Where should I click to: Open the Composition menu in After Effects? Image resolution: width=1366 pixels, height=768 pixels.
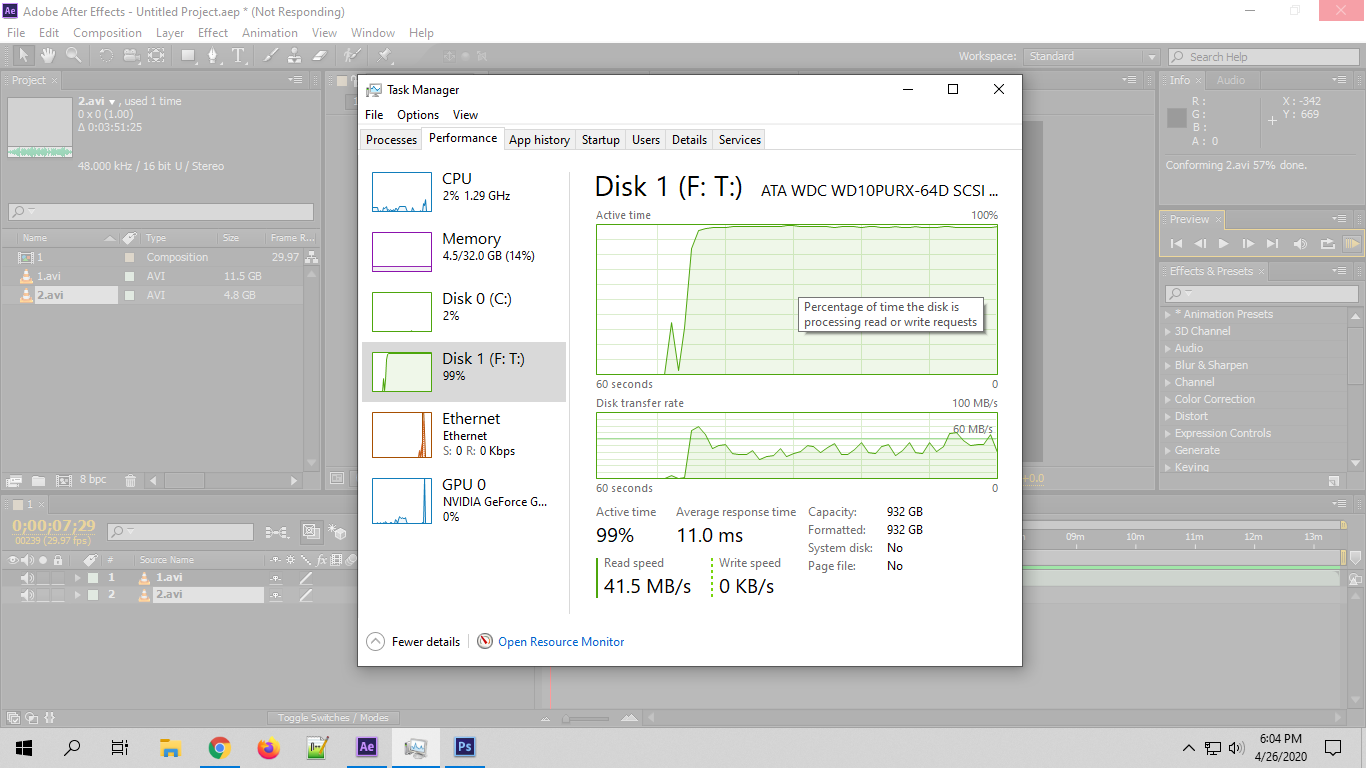coord(107,33)
